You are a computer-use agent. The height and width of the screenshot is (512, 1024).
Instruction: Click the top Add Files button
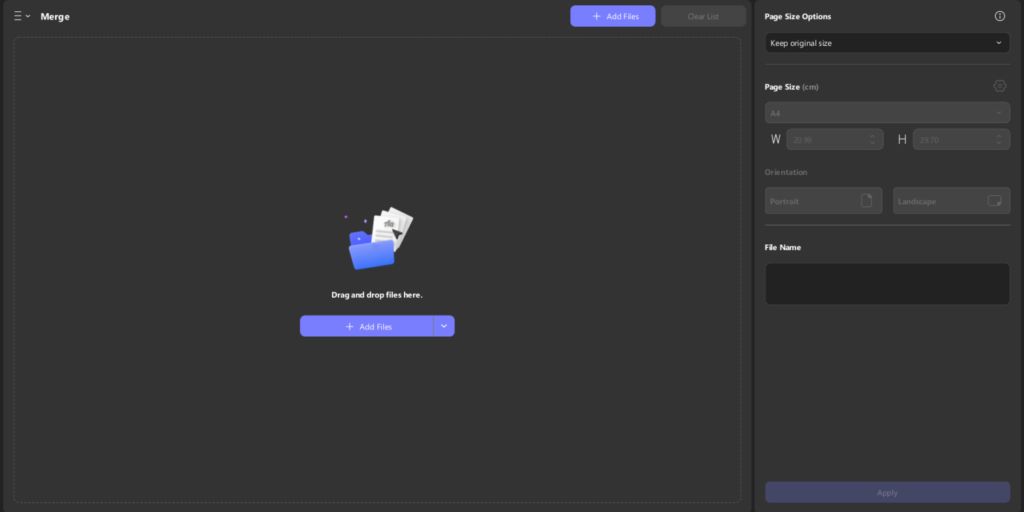[612, 16]
